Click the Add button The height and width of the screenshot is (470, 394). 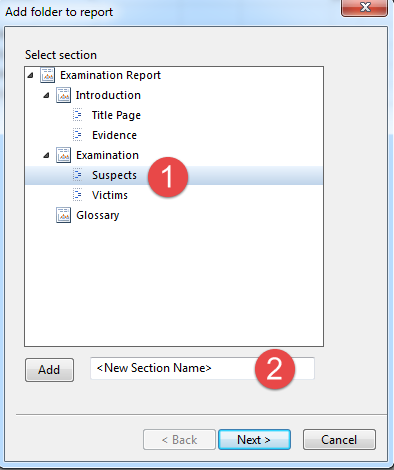pos(49,370)
